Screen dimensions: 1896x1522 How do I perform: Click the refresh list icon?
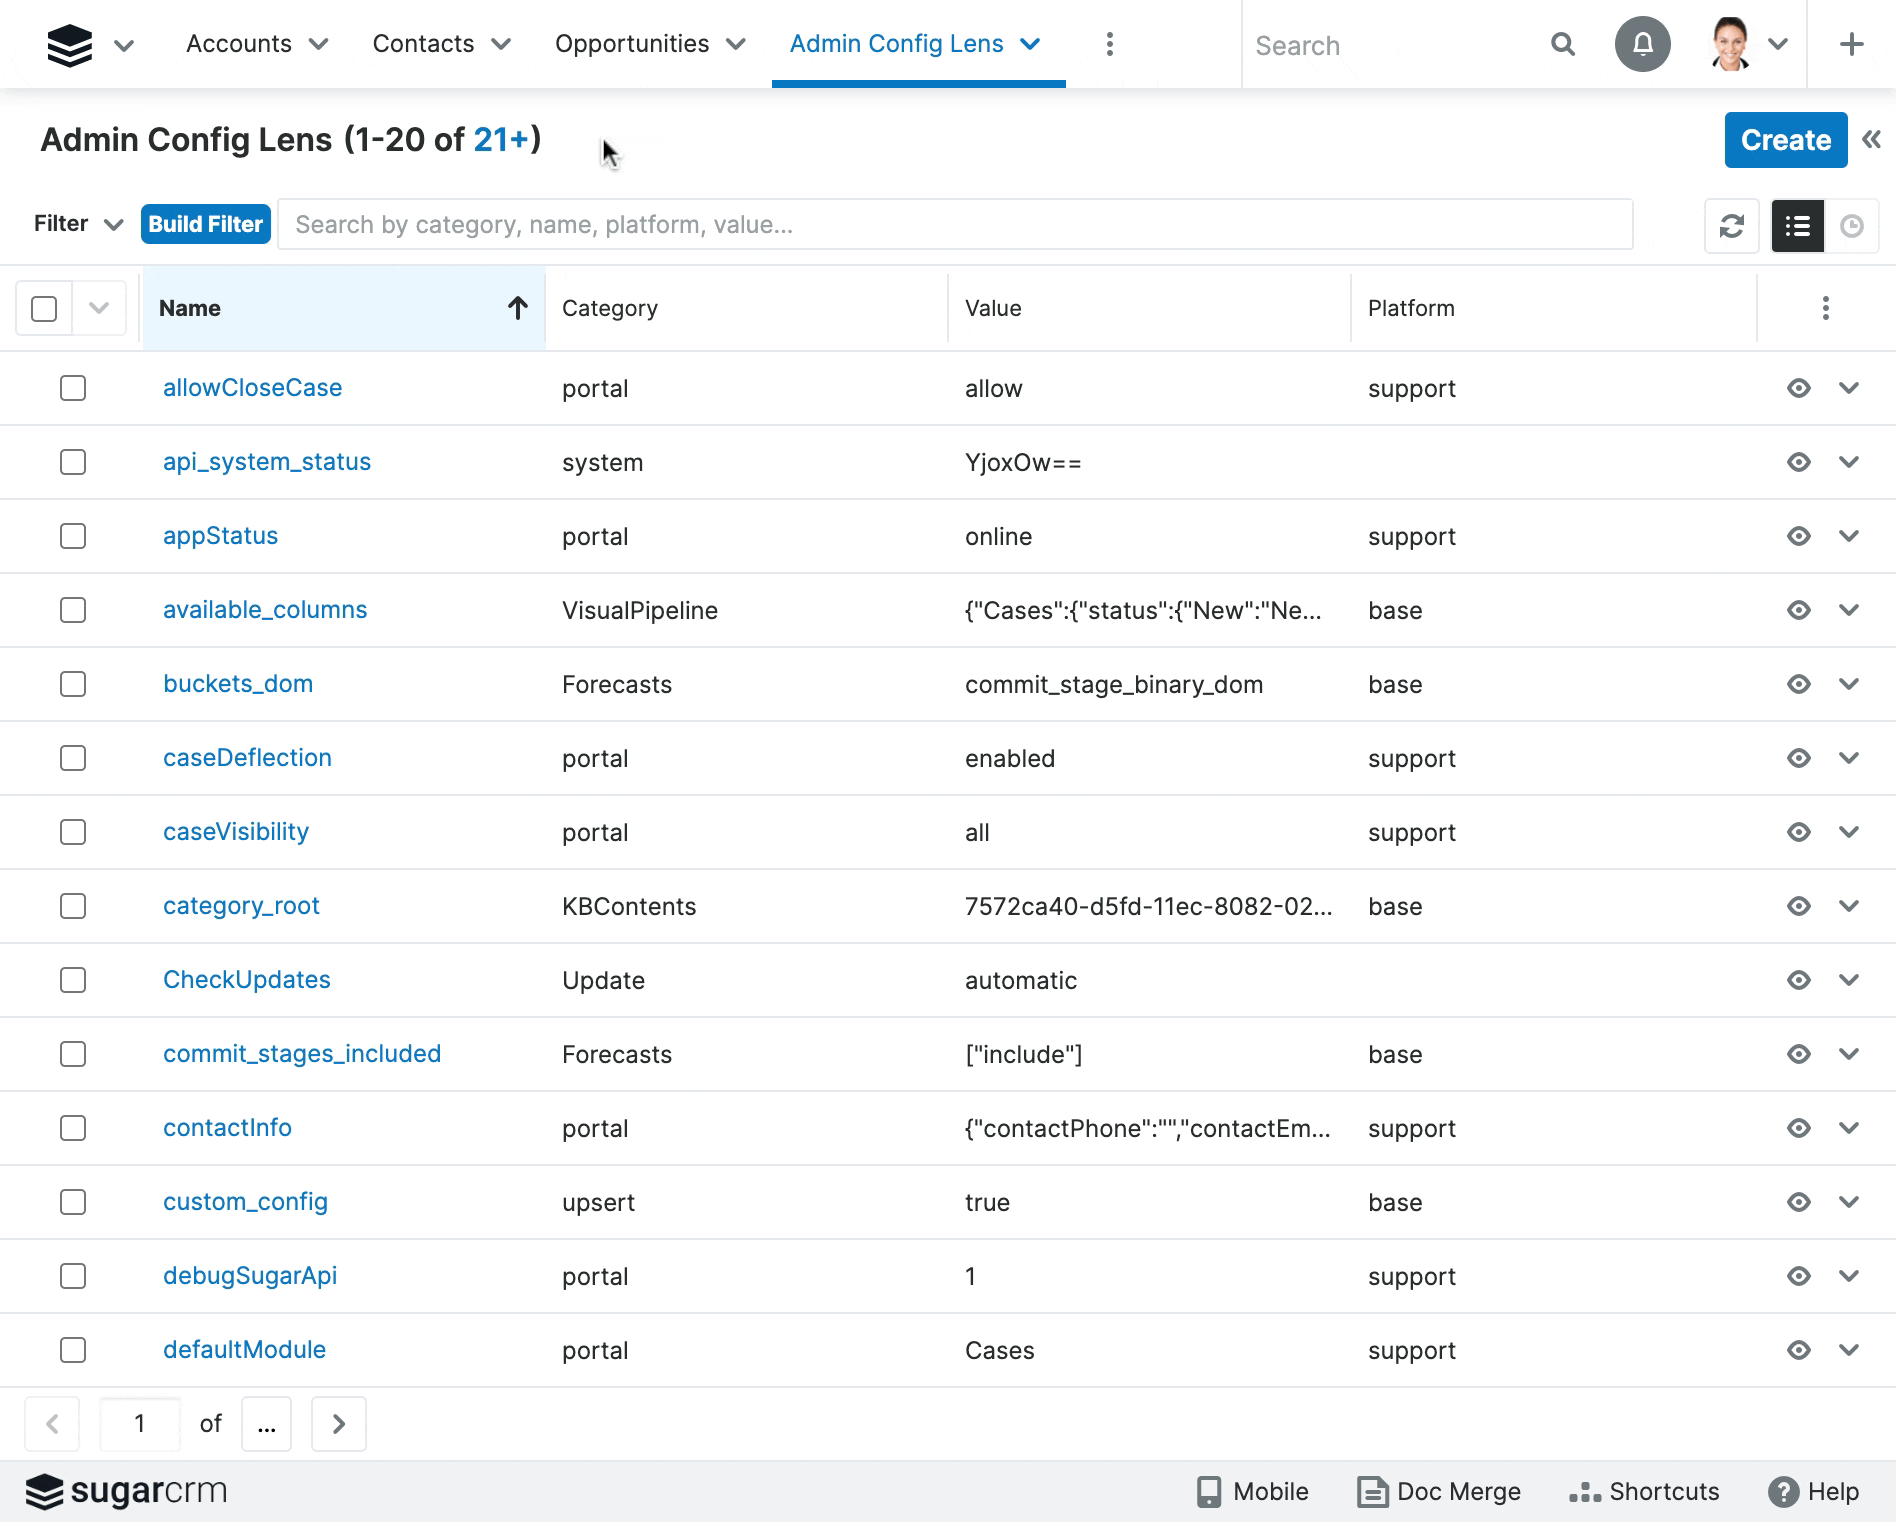(1731, 226)
